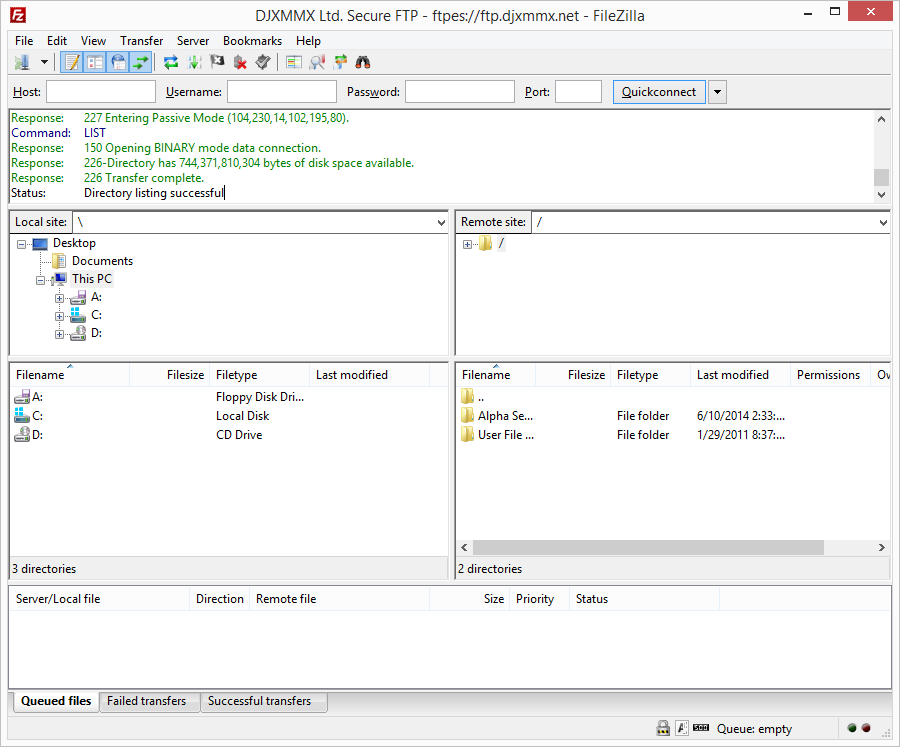Viewport: 900px width, 747px height.
Task: Open the Quickconnect history dropdown arrow
Action: (717, 92)
